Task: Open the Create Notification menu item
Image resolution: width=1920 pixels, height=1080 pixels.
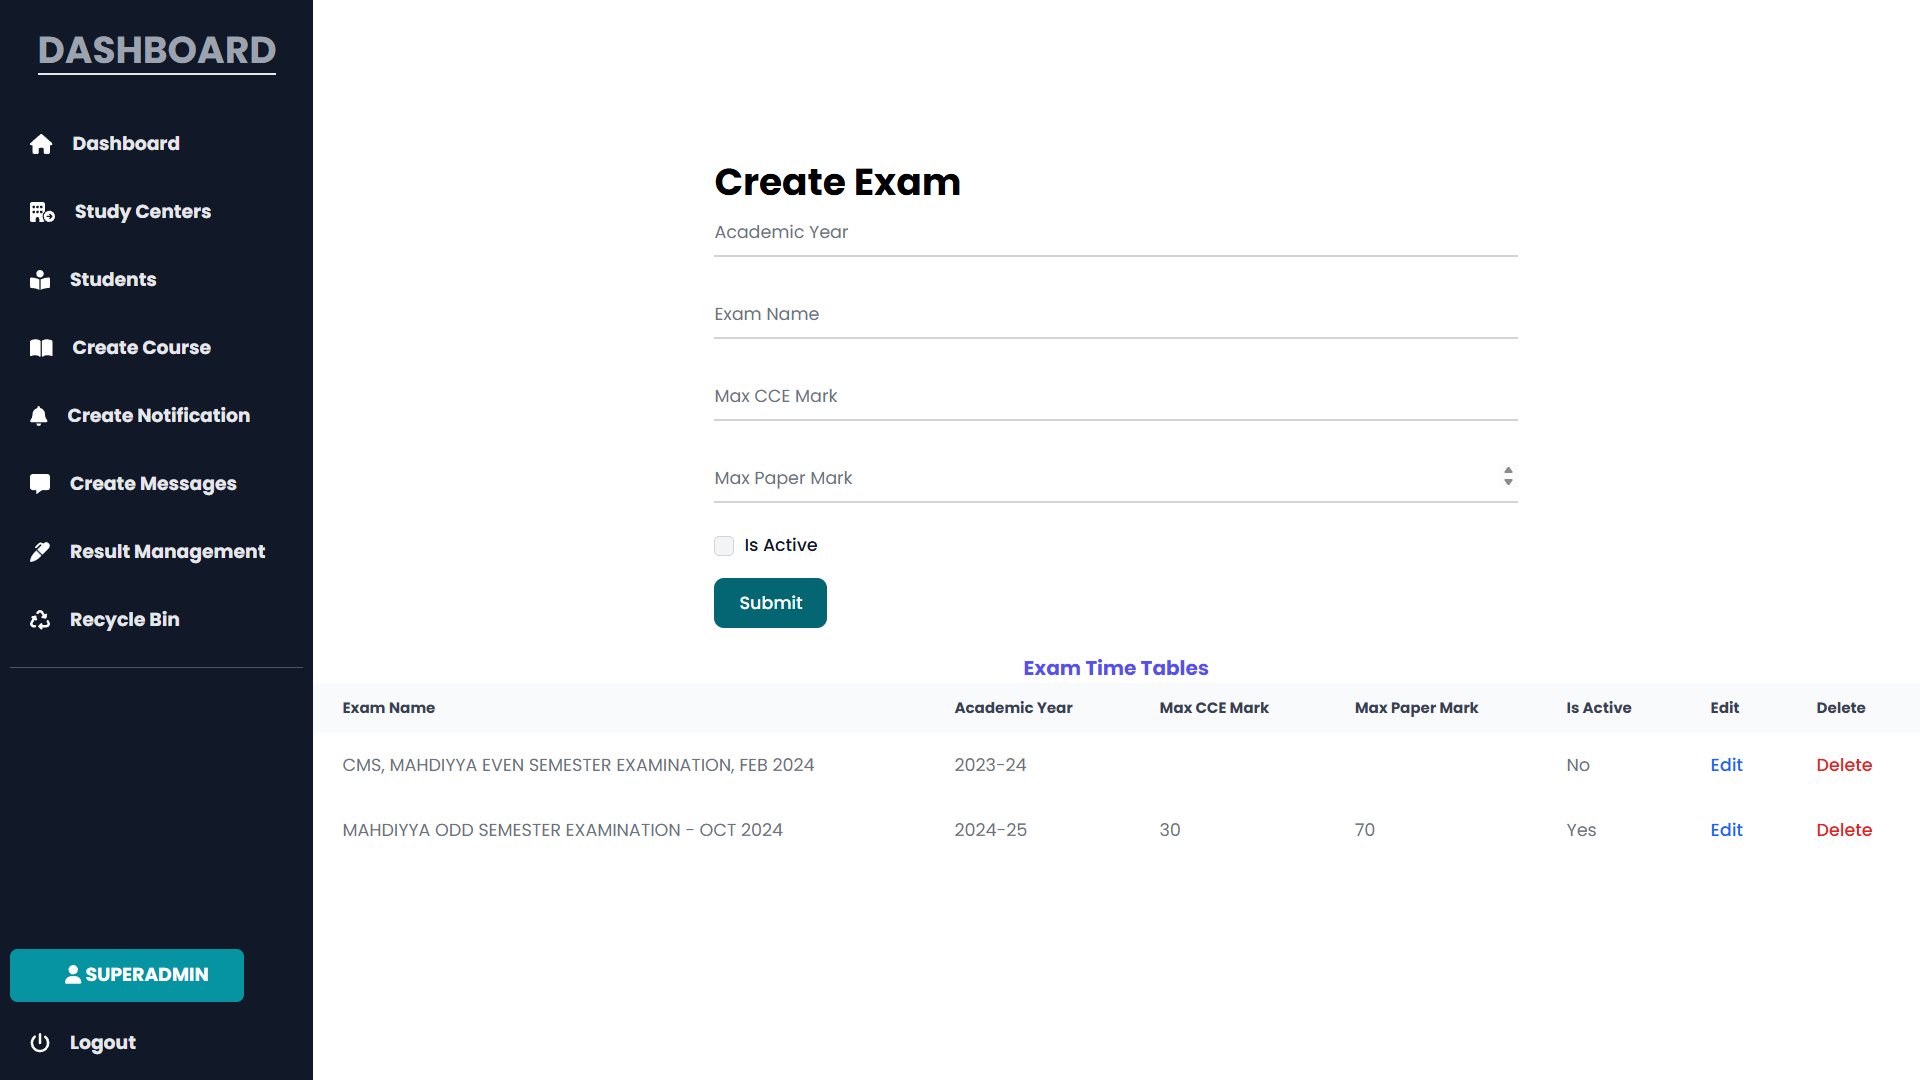Action: pos(158,416)
